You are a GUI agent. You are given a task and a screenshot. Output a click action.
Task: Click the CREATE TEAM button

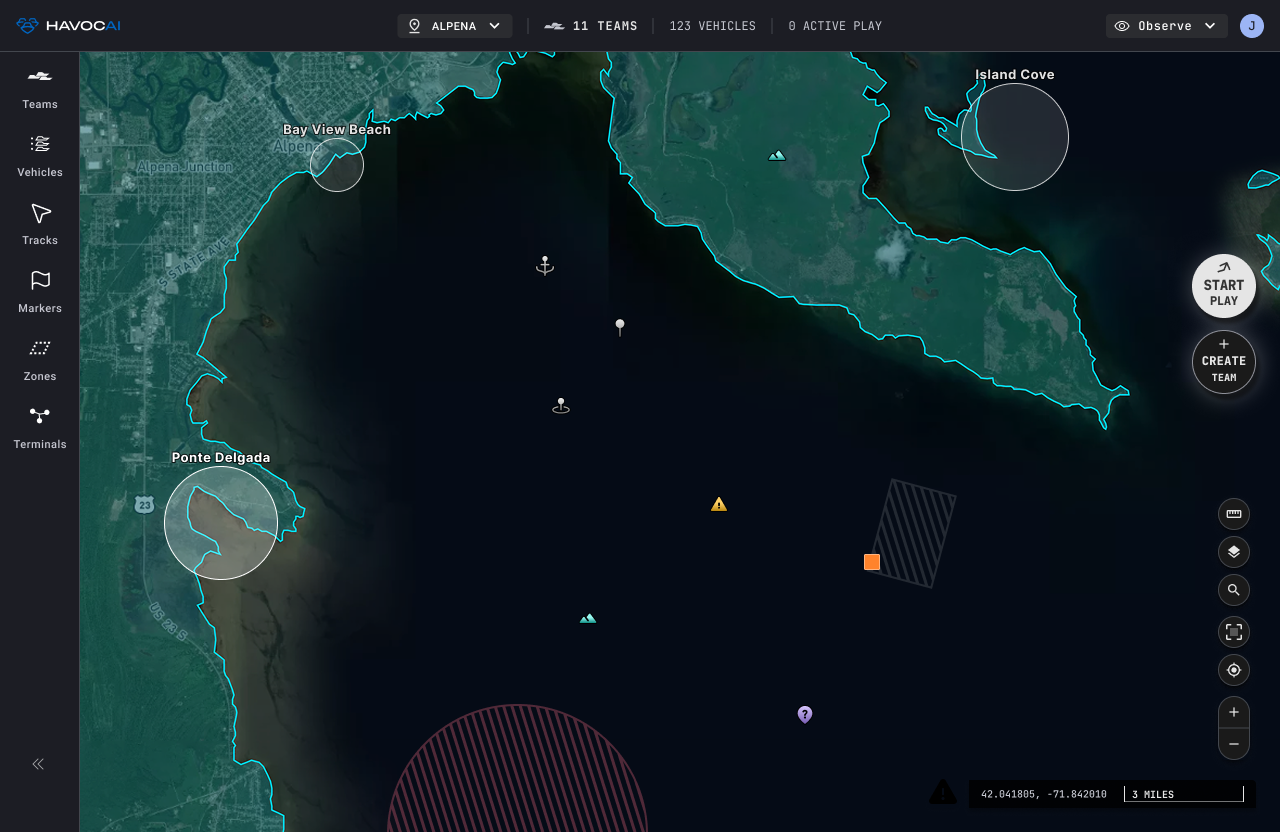click(1224, 362)
